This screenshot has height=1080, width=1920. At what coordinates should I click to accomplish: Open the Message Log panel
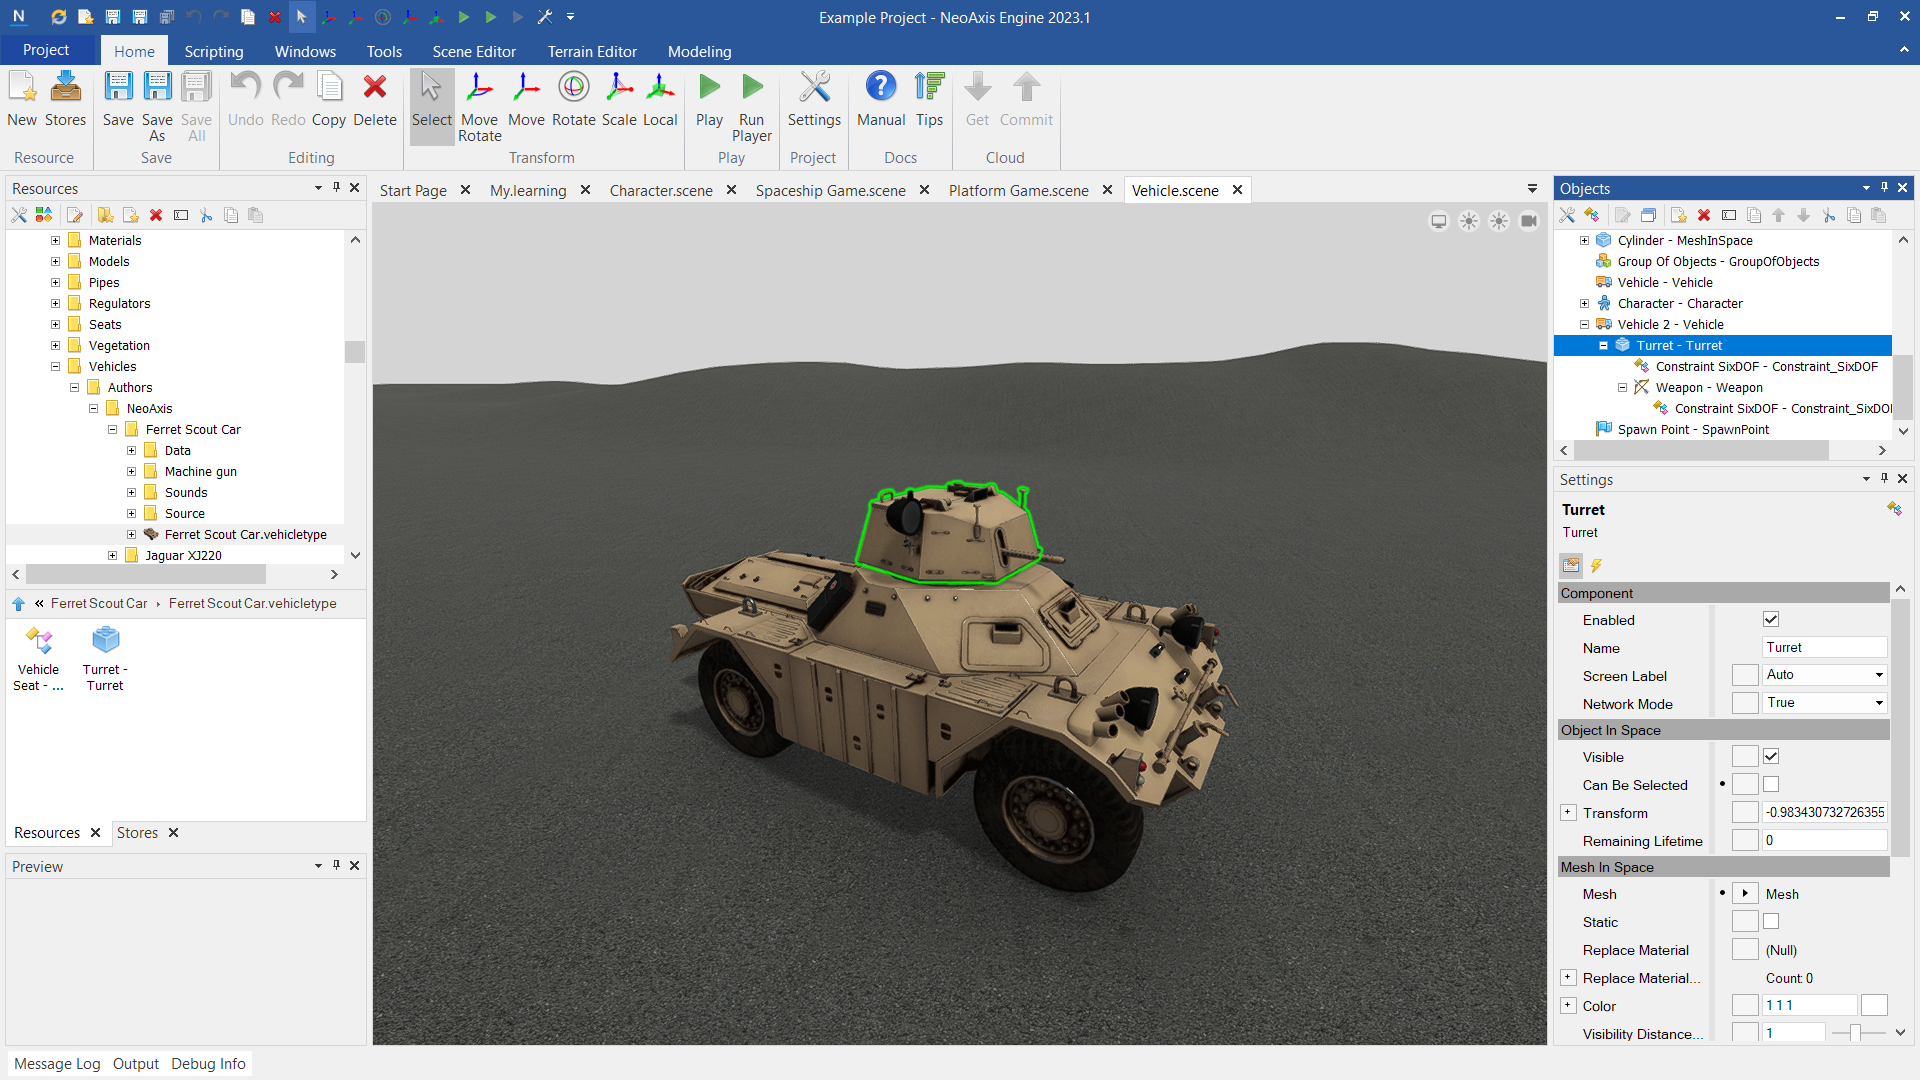coord(57,1064)
